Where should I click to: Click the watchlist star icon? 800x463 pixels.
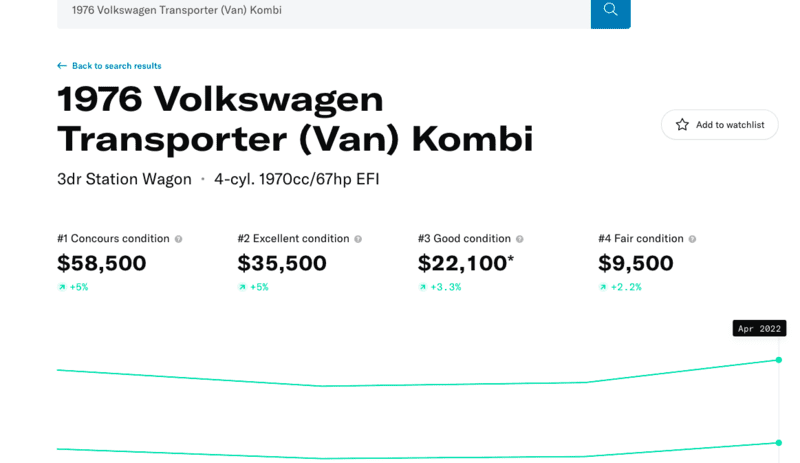[682, 125]
